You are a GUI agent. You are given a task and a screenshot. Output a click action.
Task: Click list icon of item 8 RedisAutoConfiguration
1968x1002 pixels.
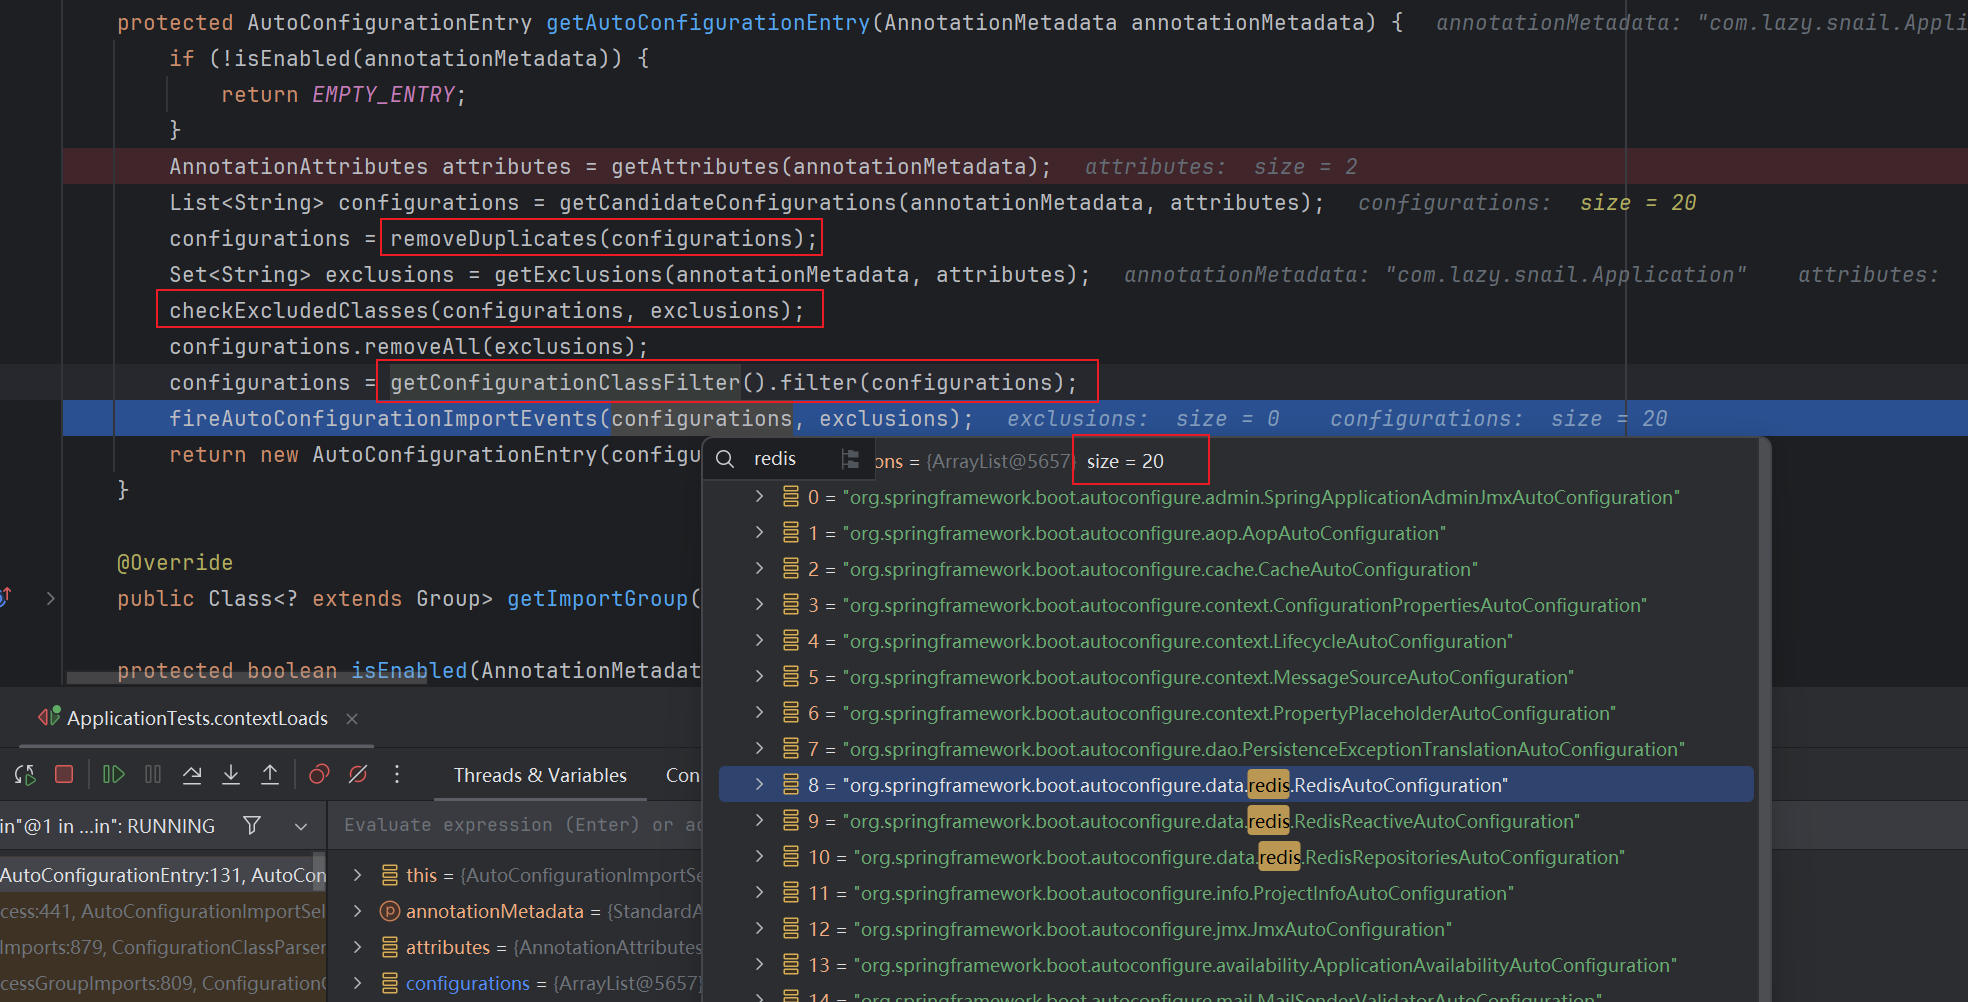pos(791,784)
